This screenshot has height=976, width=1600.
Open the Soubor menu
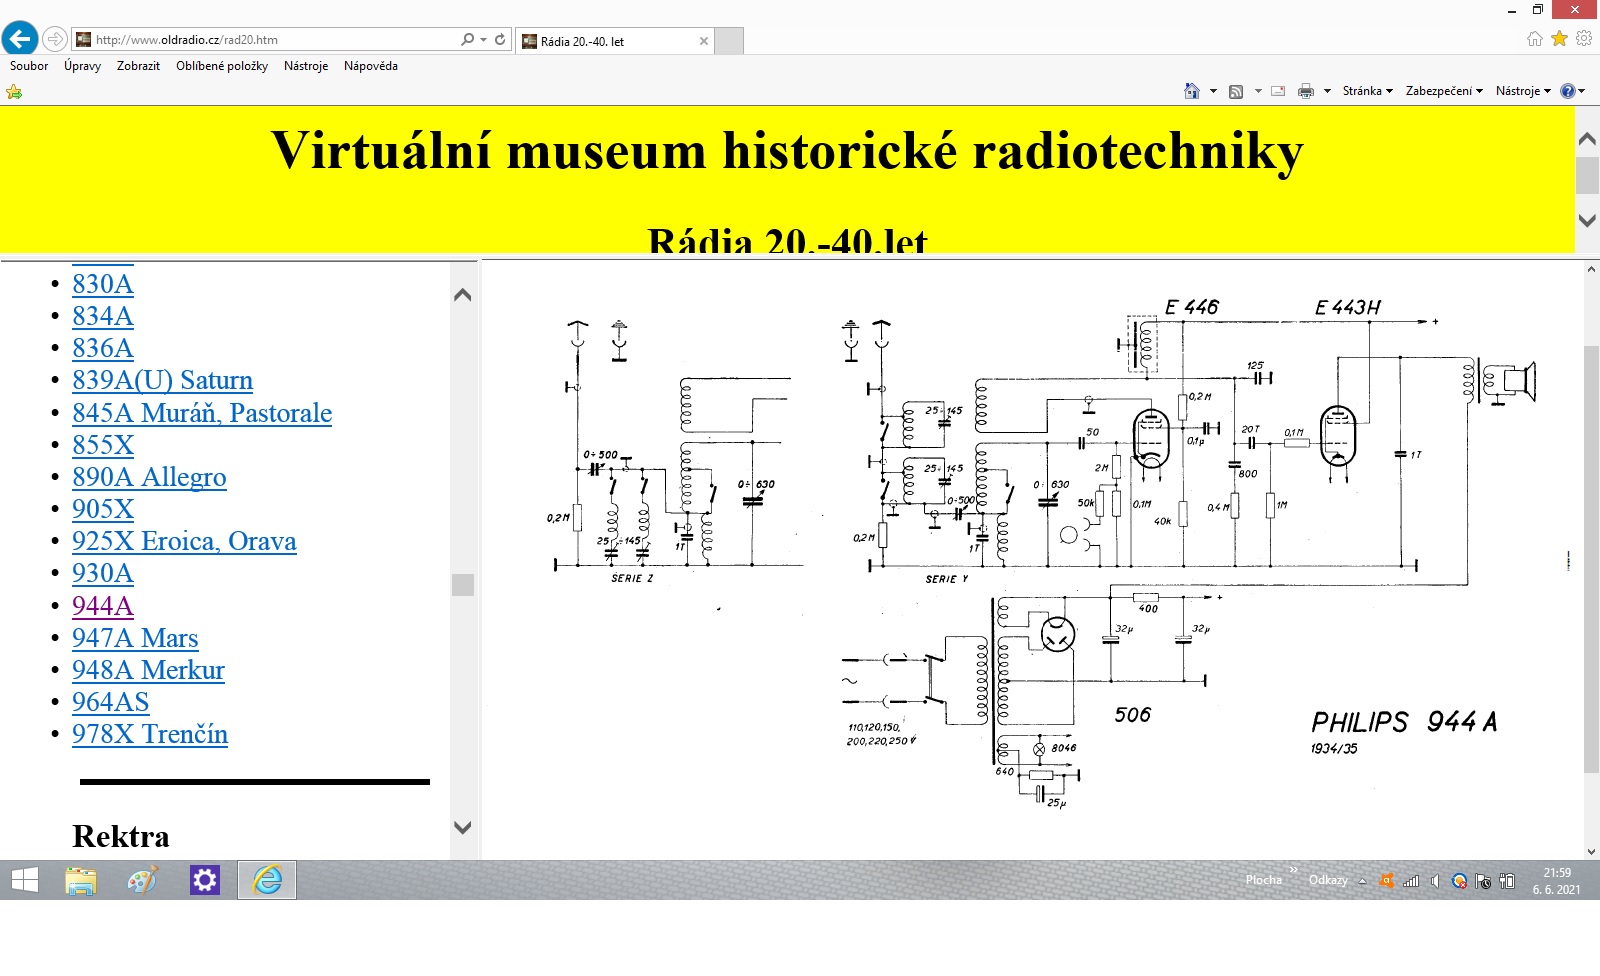click(x=29, y=66)
